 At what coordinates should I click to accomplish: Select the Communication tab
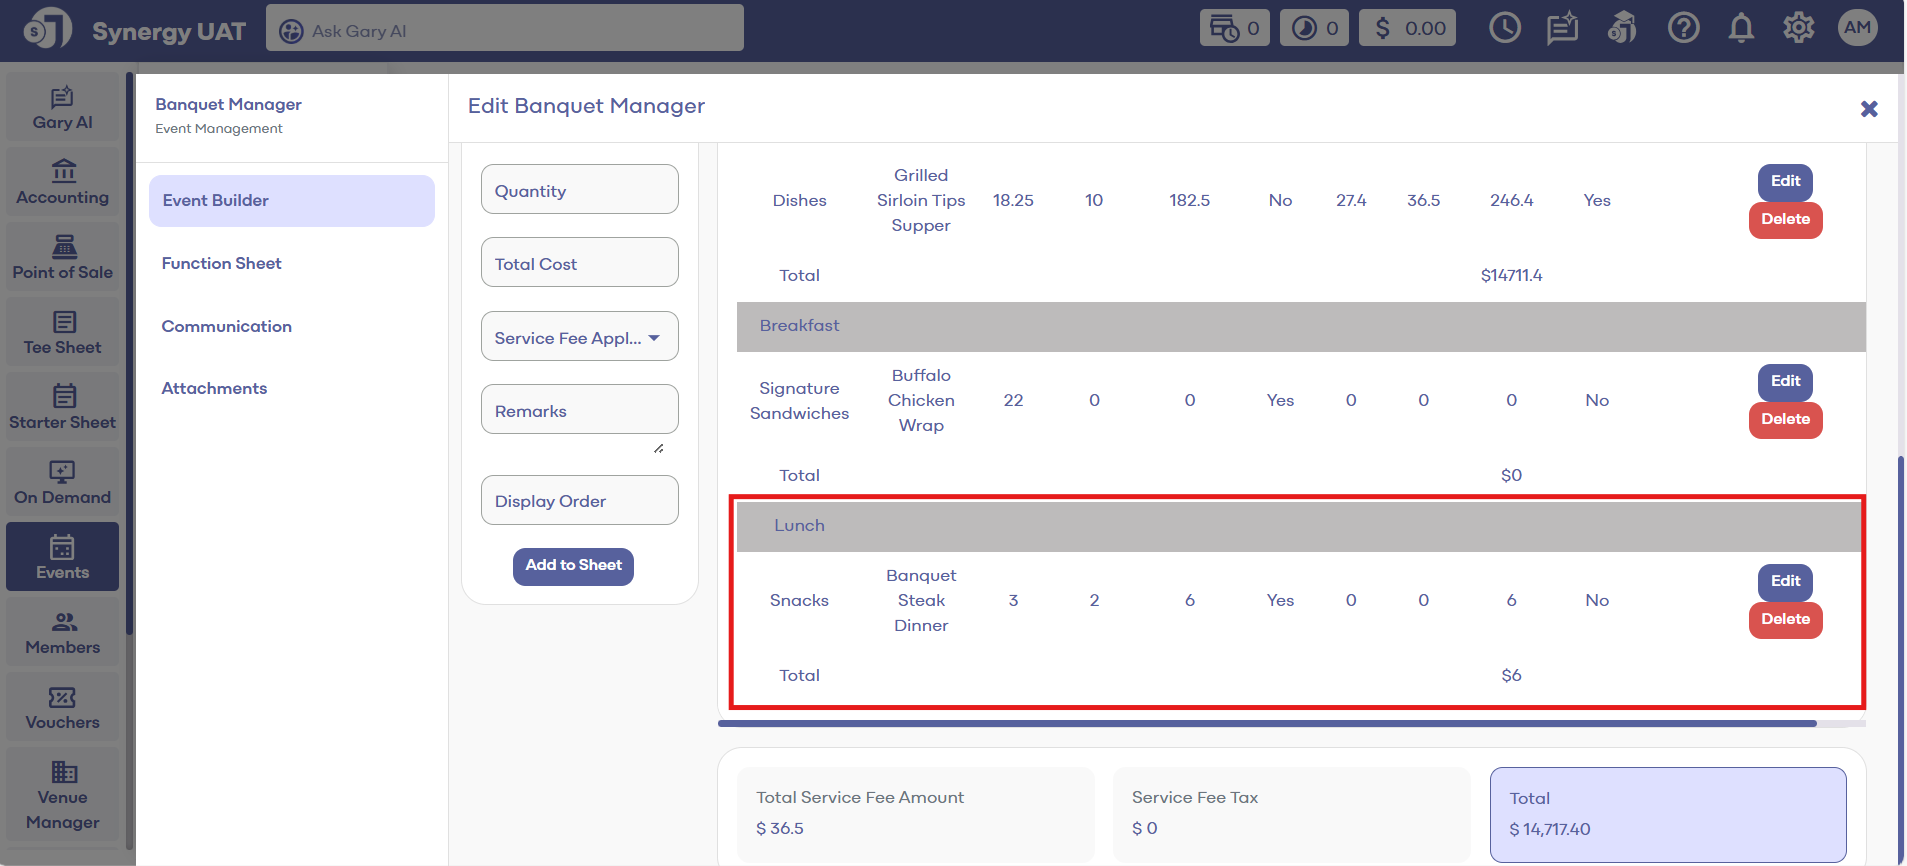click(227, 326)
